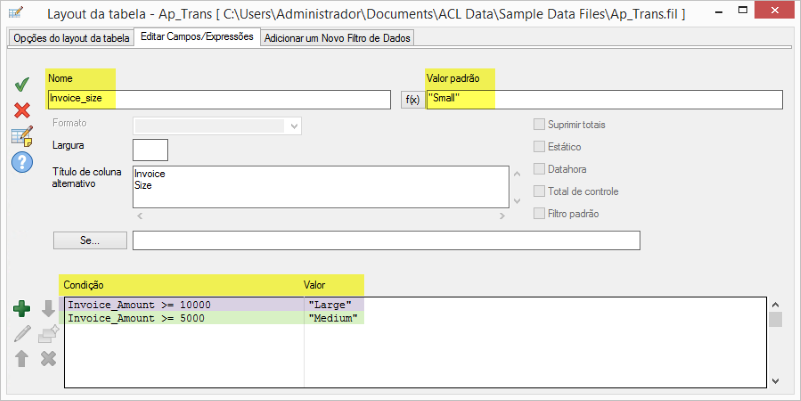Screen dimensions: 801x401
Task: Enable the Suprimir totais checkbox
Action: [x=540, y=125]
